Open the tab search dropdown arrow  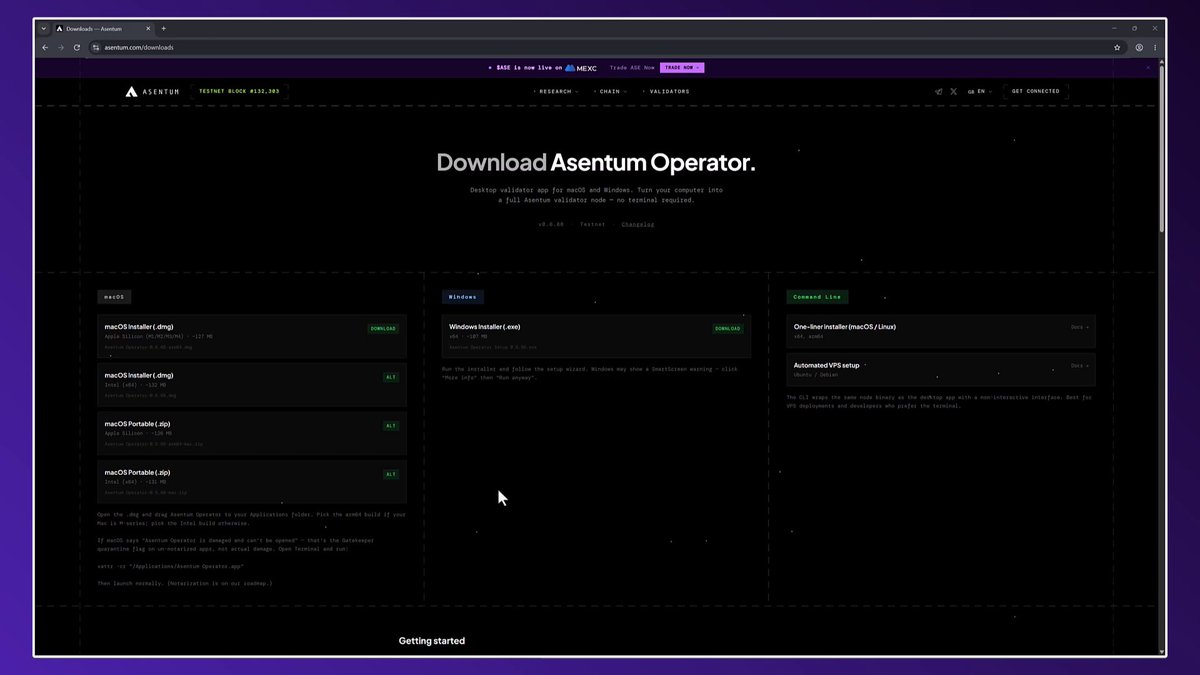coord(44,28)
